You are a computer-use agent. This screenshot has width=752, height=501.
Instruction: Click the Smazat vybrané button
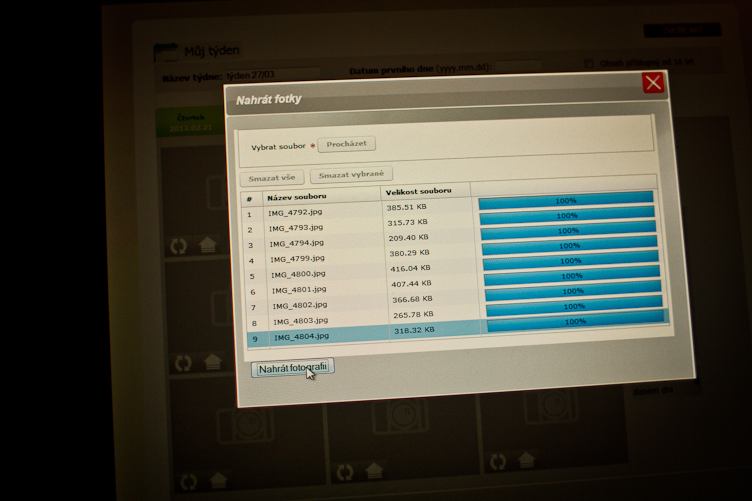(351, 175)
